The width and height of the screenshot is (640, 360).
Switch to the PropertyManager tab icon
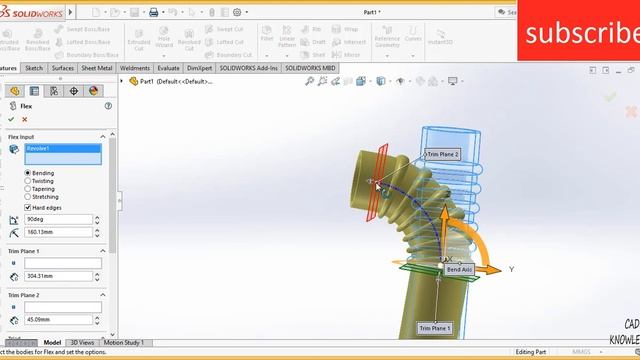coord(34,91)
